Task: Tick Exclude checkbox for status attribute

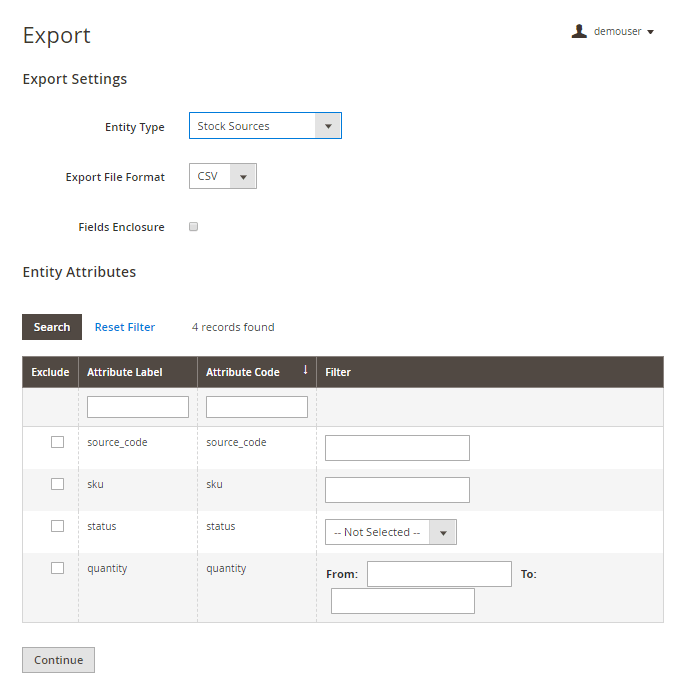Action: point(57,526)
